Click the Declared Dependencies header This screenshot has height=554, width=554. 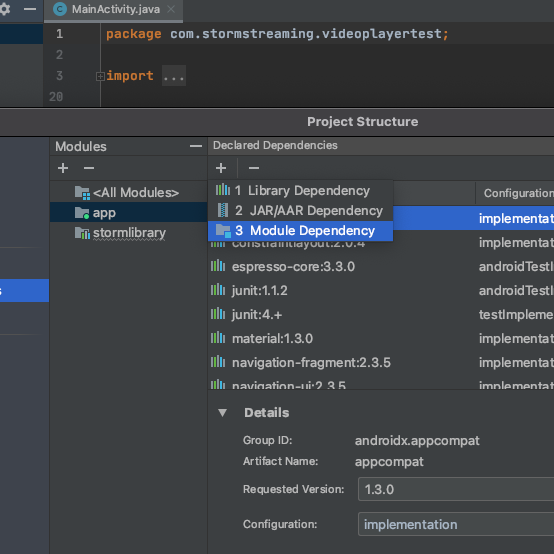[275, 145]
